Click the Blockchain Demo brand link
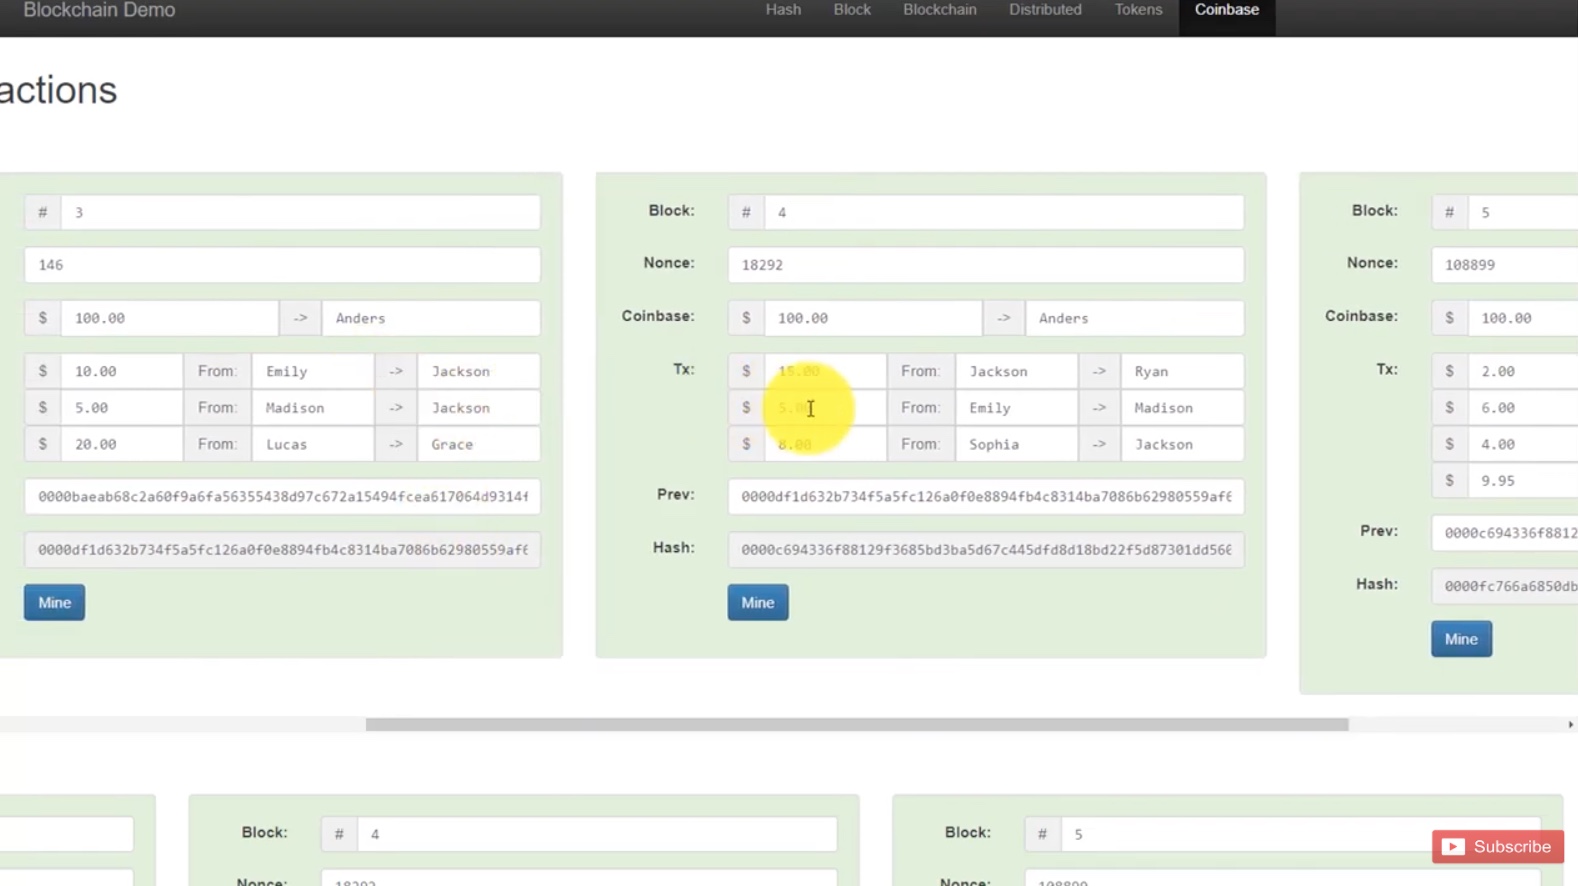The image size is (1578, 886). (99, 11)
